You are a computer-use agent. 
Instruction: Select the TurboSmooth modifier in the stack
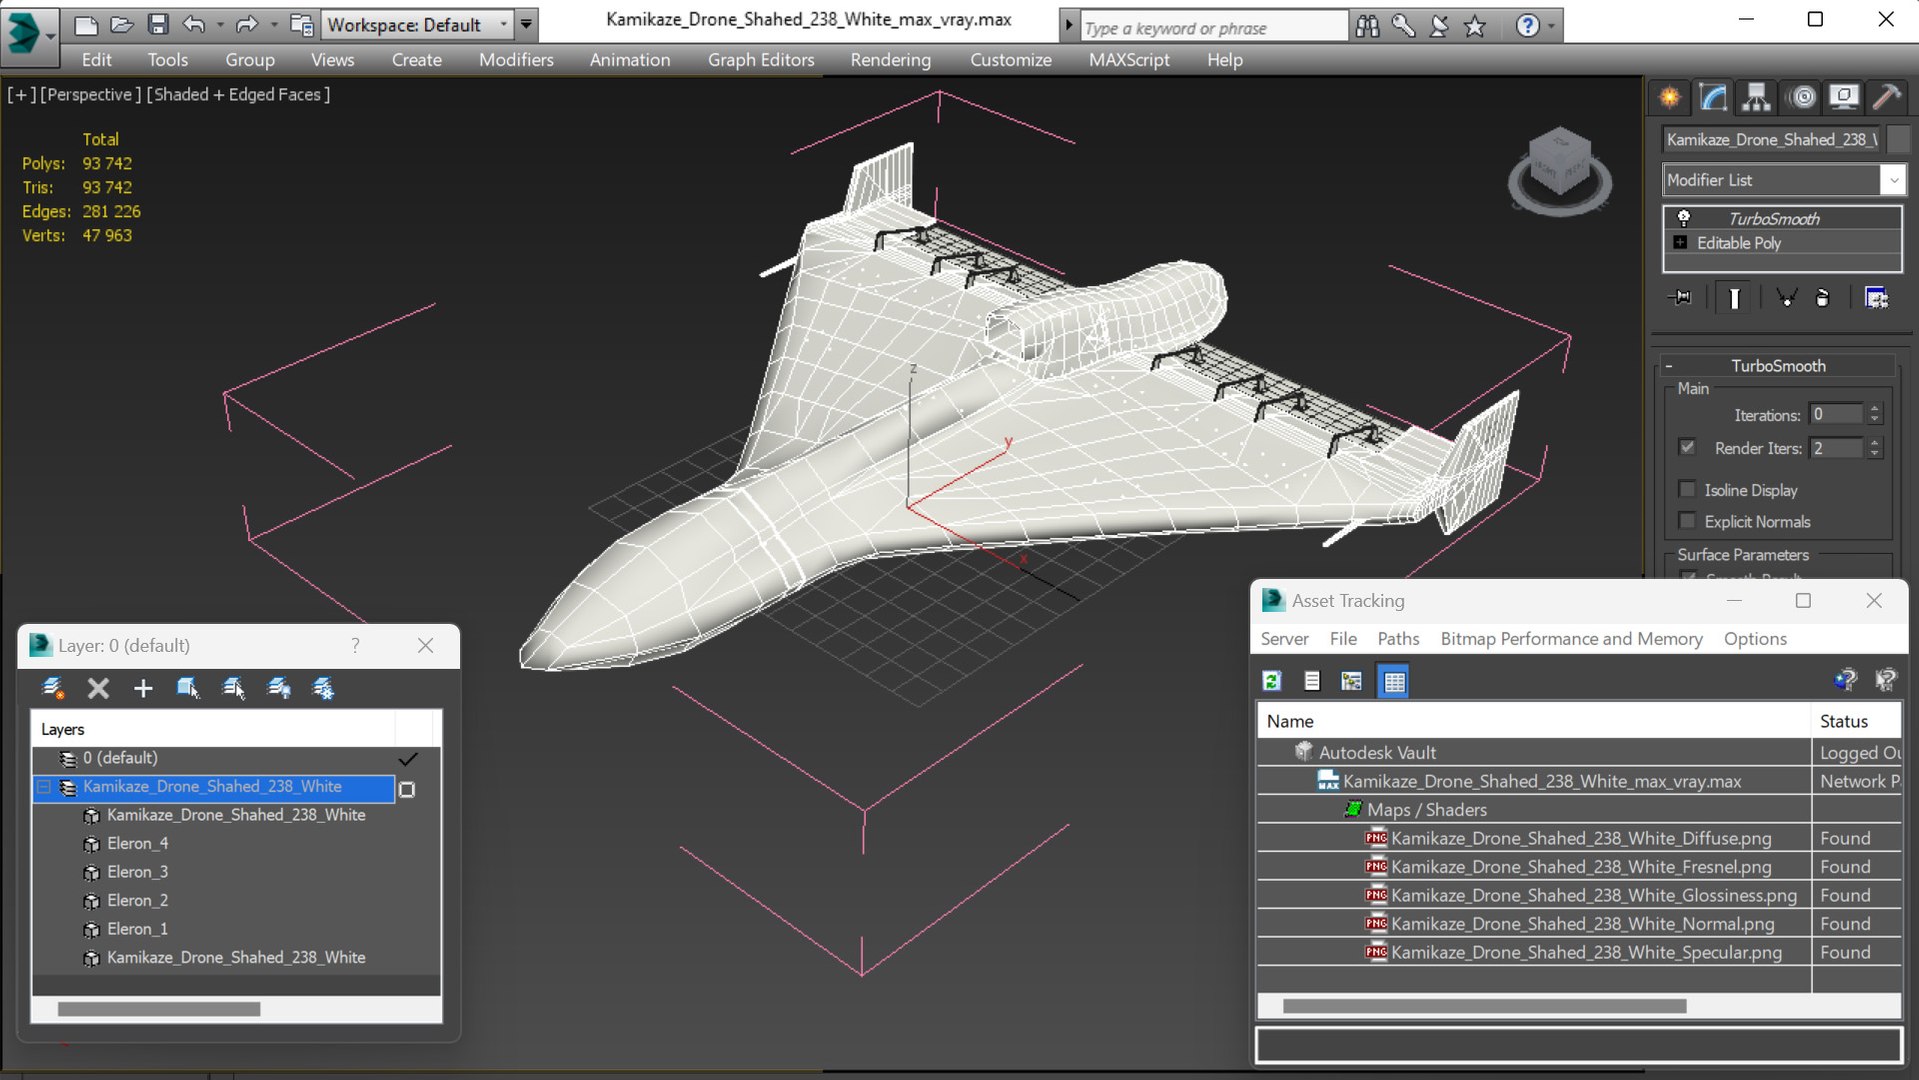(x=1773, y=218)
